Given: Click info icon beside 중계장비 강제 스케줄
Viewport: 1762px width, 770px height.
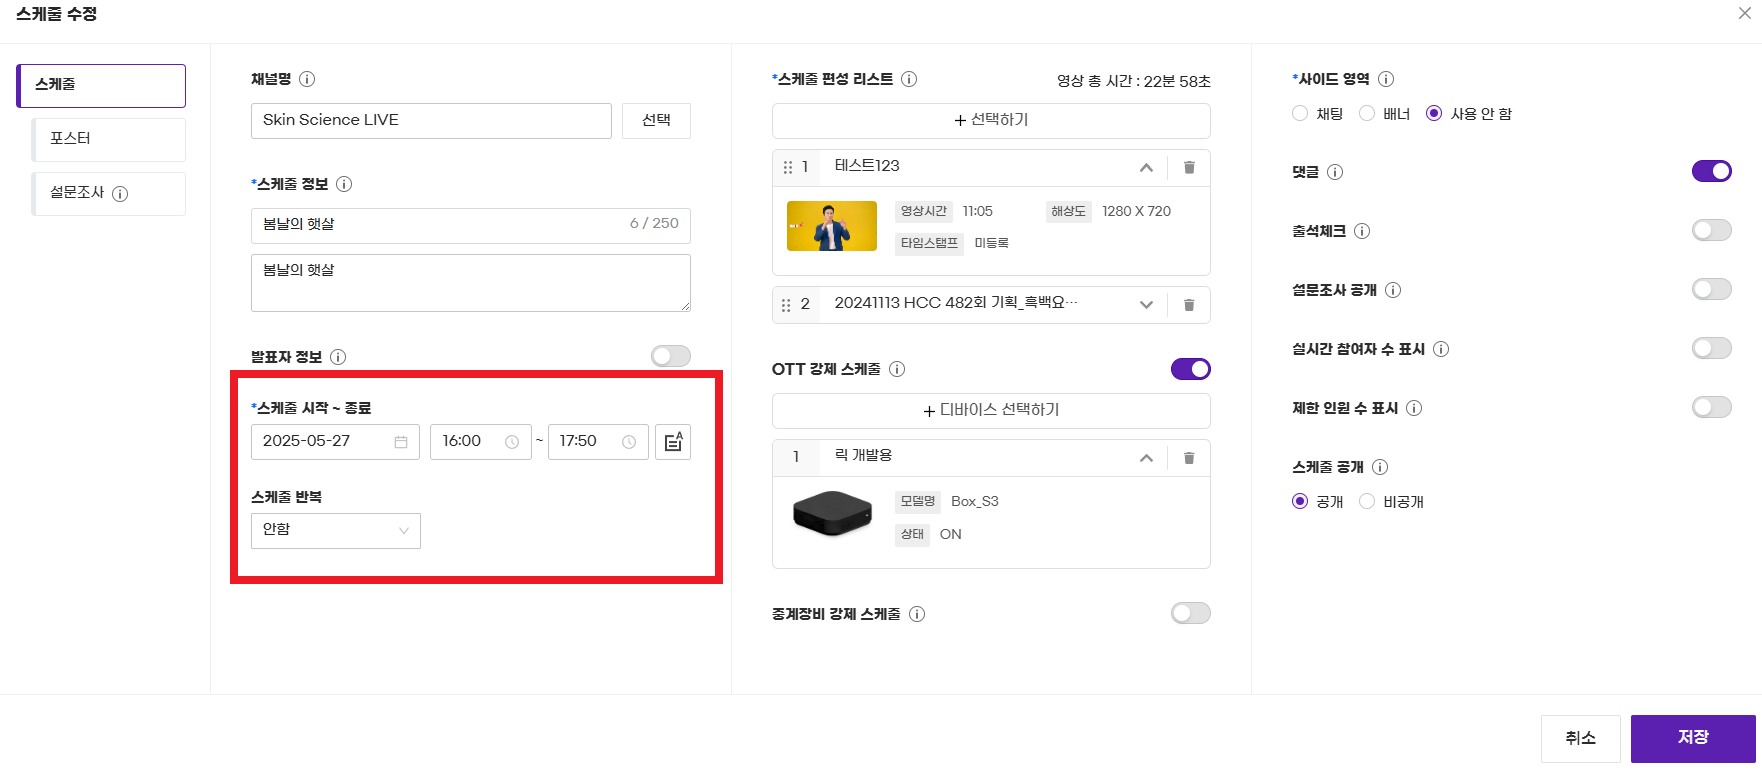Looking at the screenshot, I should tap(917, 614).
